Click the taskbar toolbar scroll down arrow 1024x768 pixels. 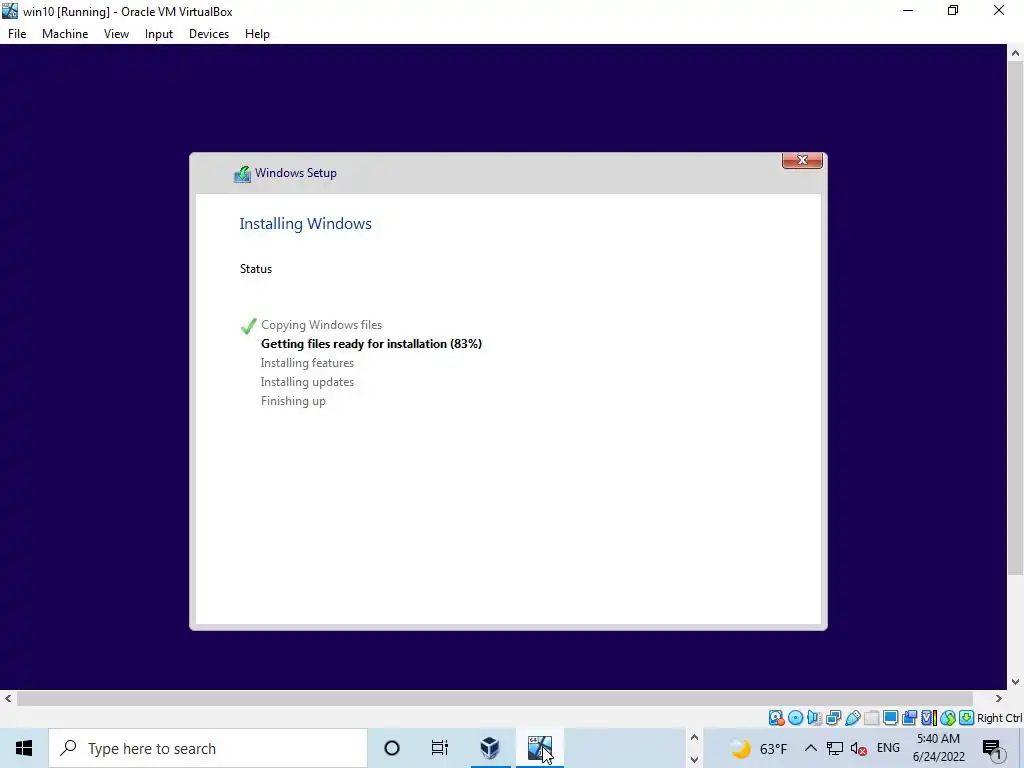[694, 760]
